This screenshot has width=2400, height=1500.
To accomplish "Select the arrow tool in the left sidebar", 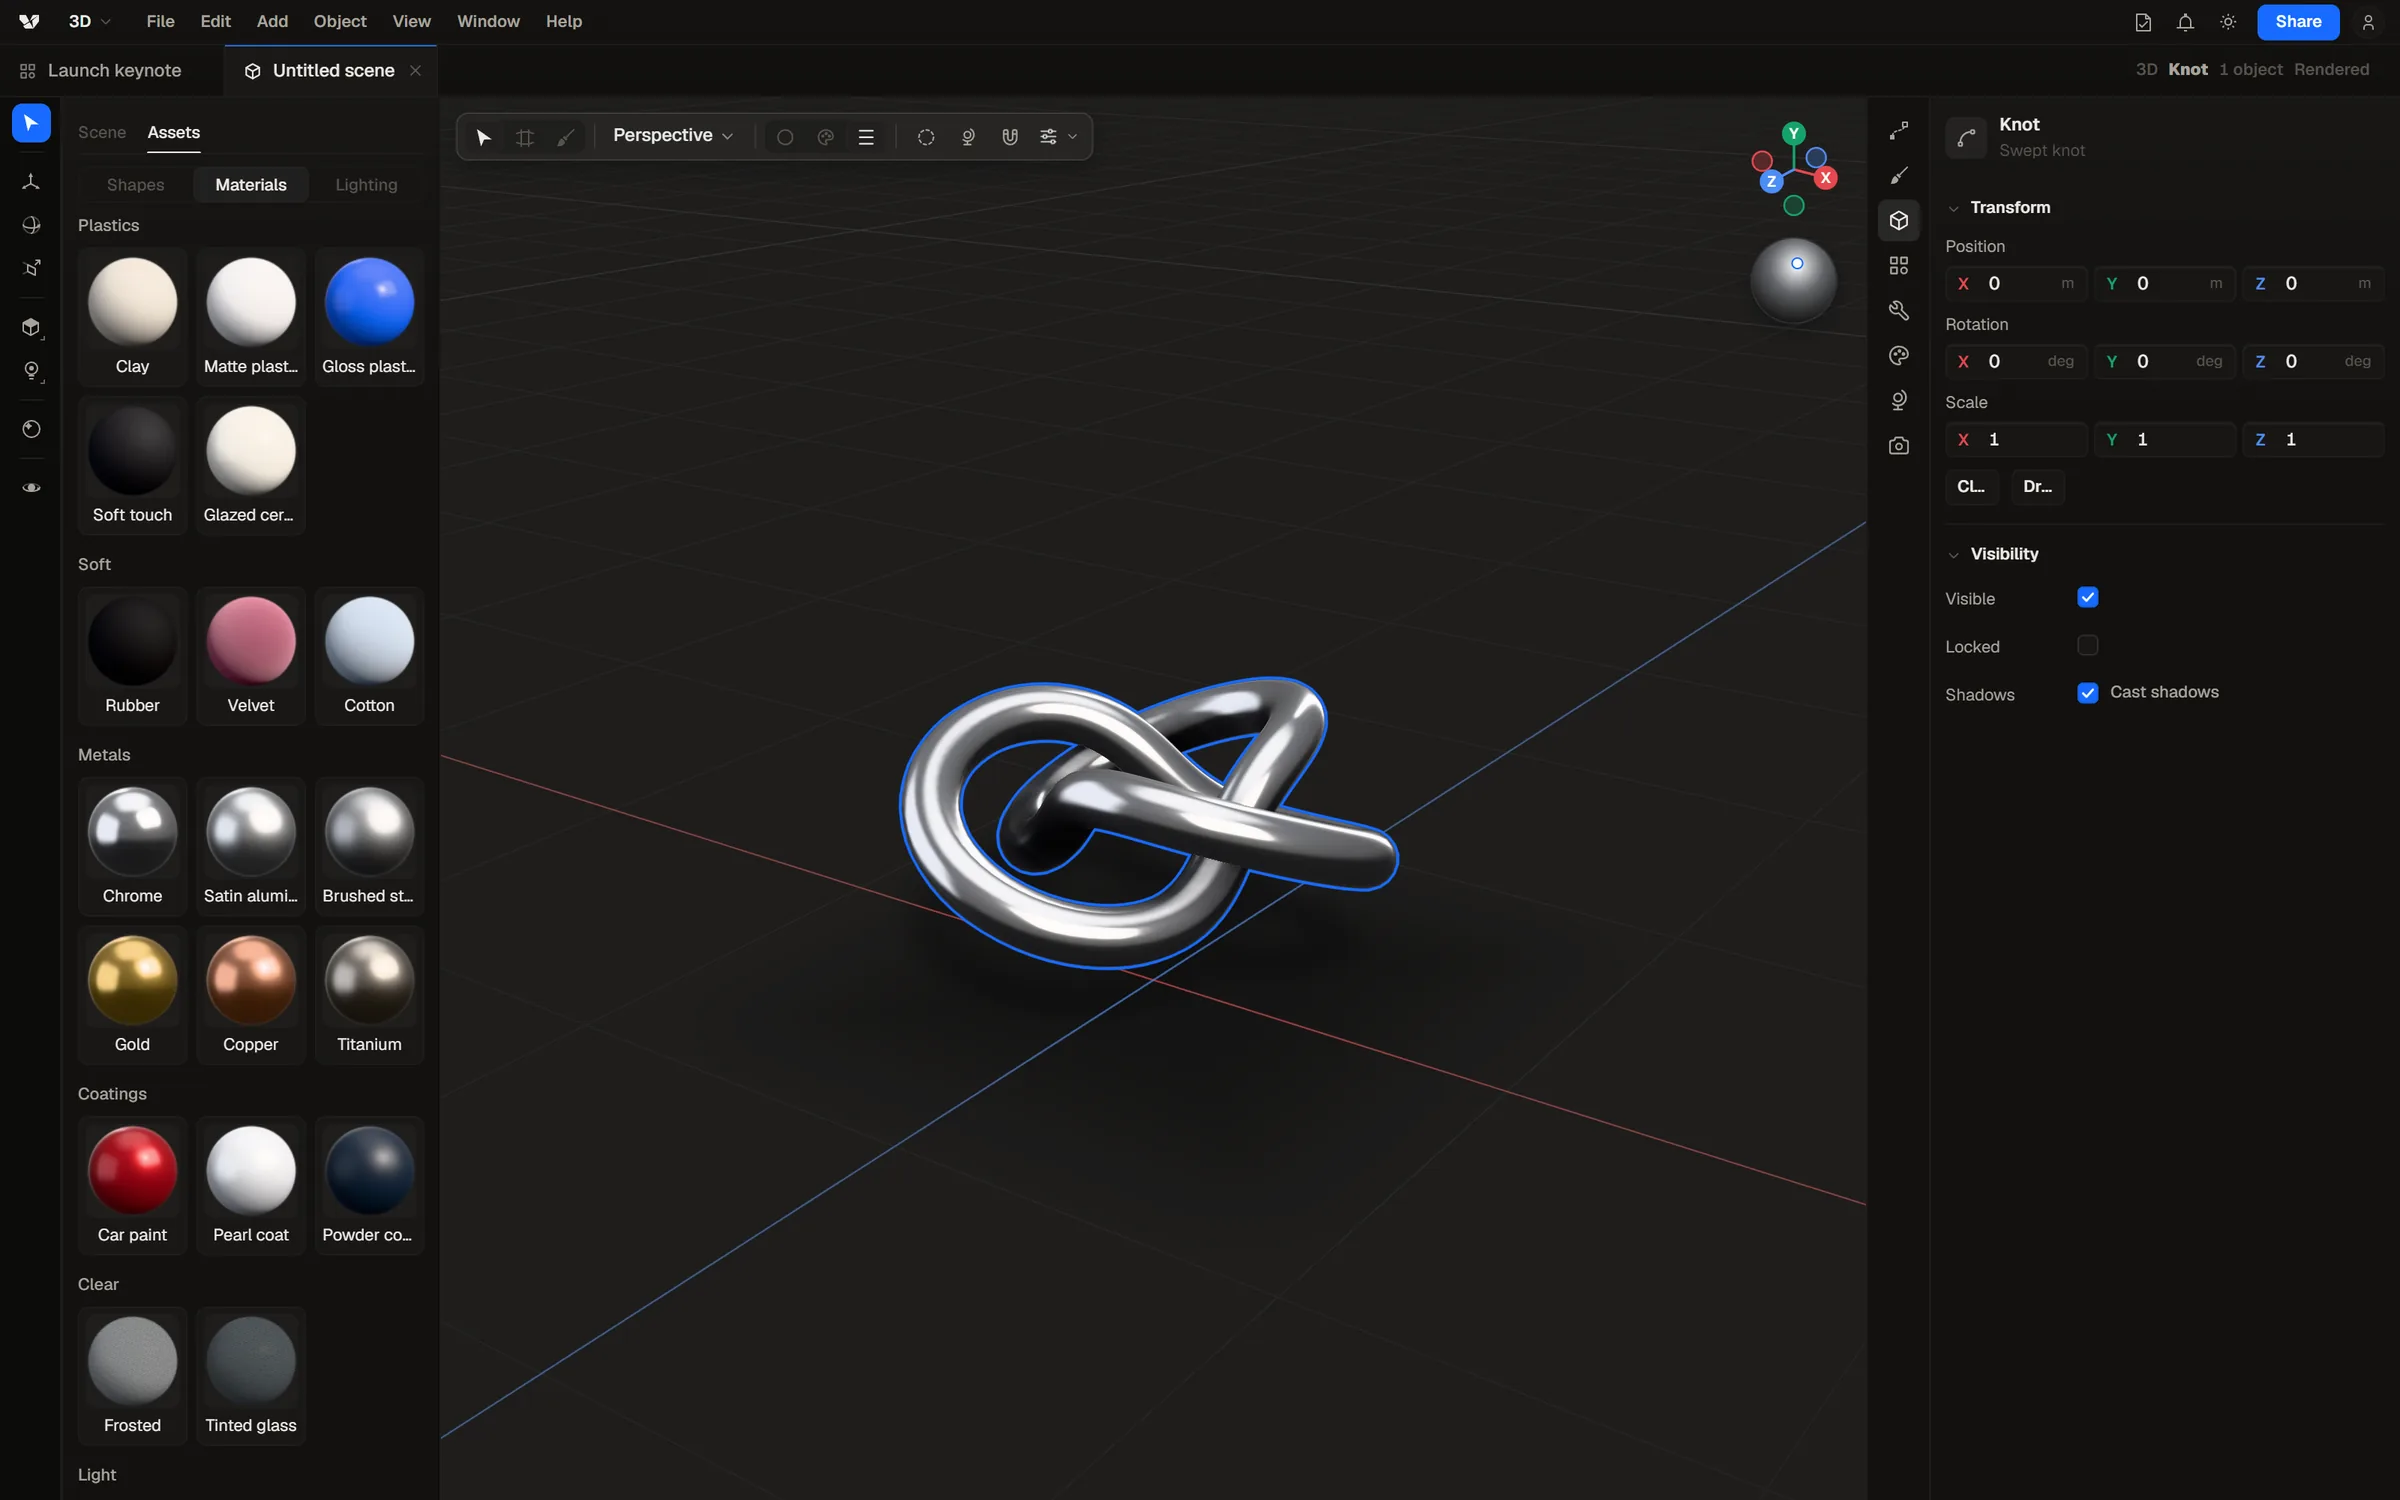I will click(x=31, y=123).
